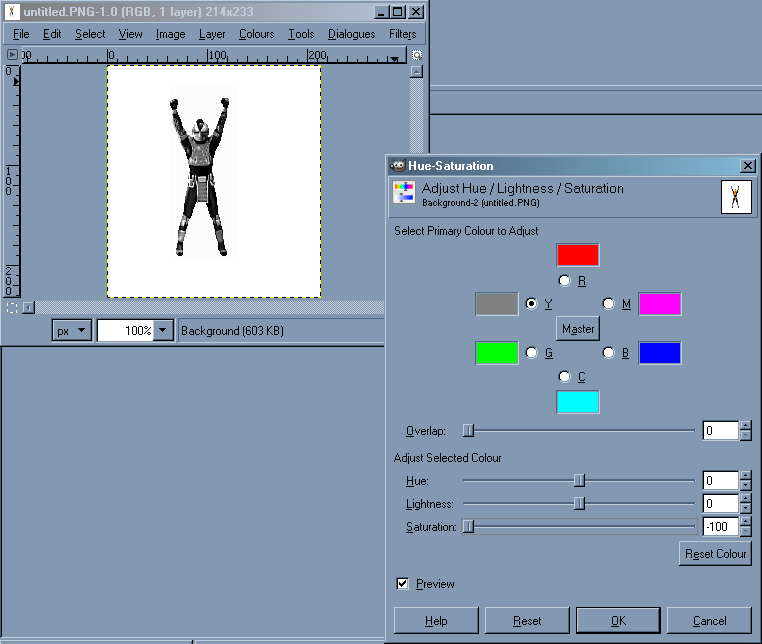Expand the 100% zoom level dropdown

pyautogui.click(x=163, y=331)
